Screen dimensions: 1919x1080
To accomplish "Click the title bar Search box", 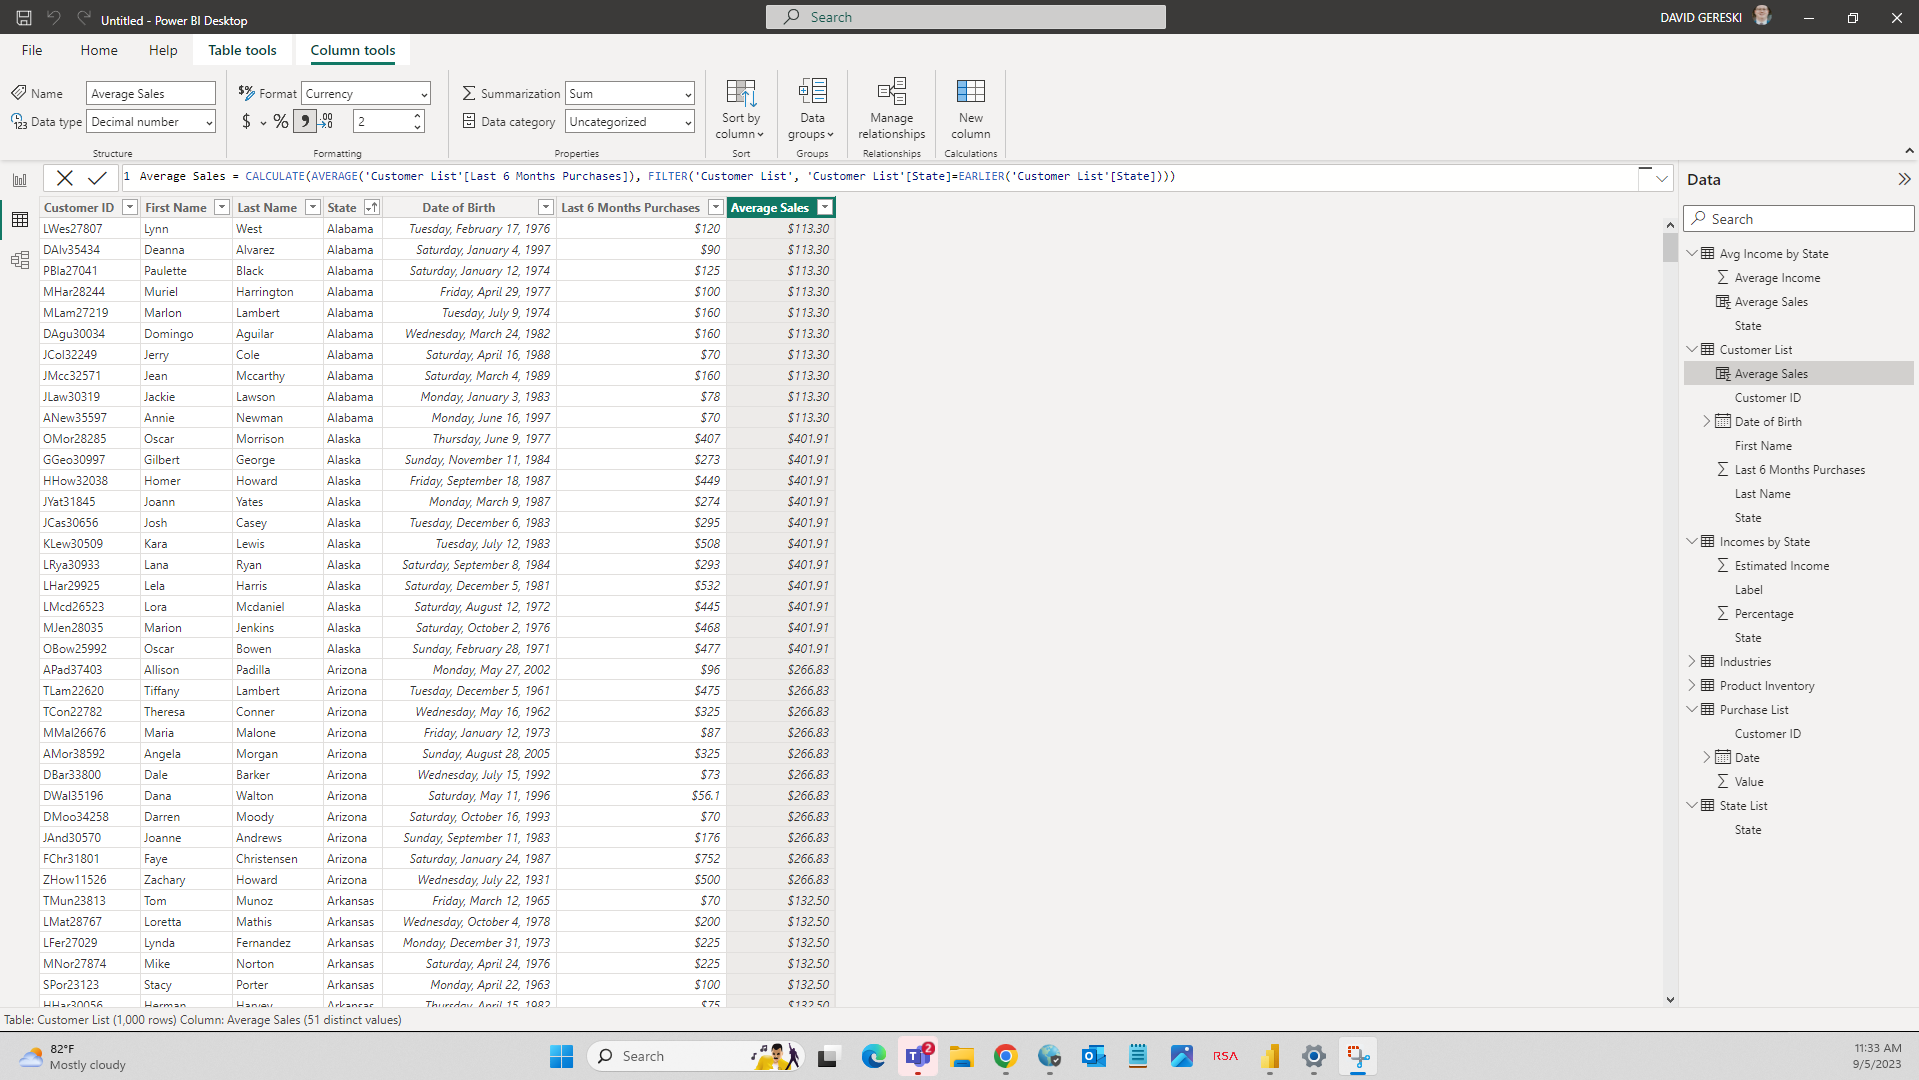I will pyautogui.click(x=966, y=17).
